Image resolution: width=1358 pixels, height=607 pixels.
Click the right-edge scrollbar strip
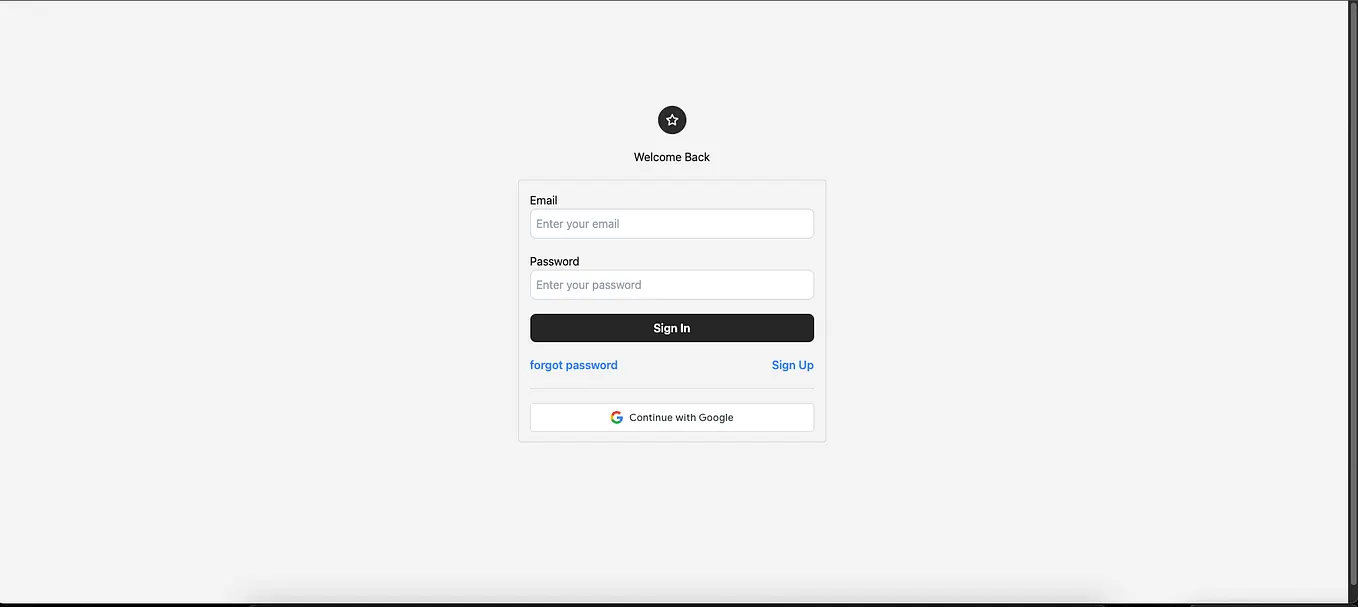click(x=1350, y=300)
